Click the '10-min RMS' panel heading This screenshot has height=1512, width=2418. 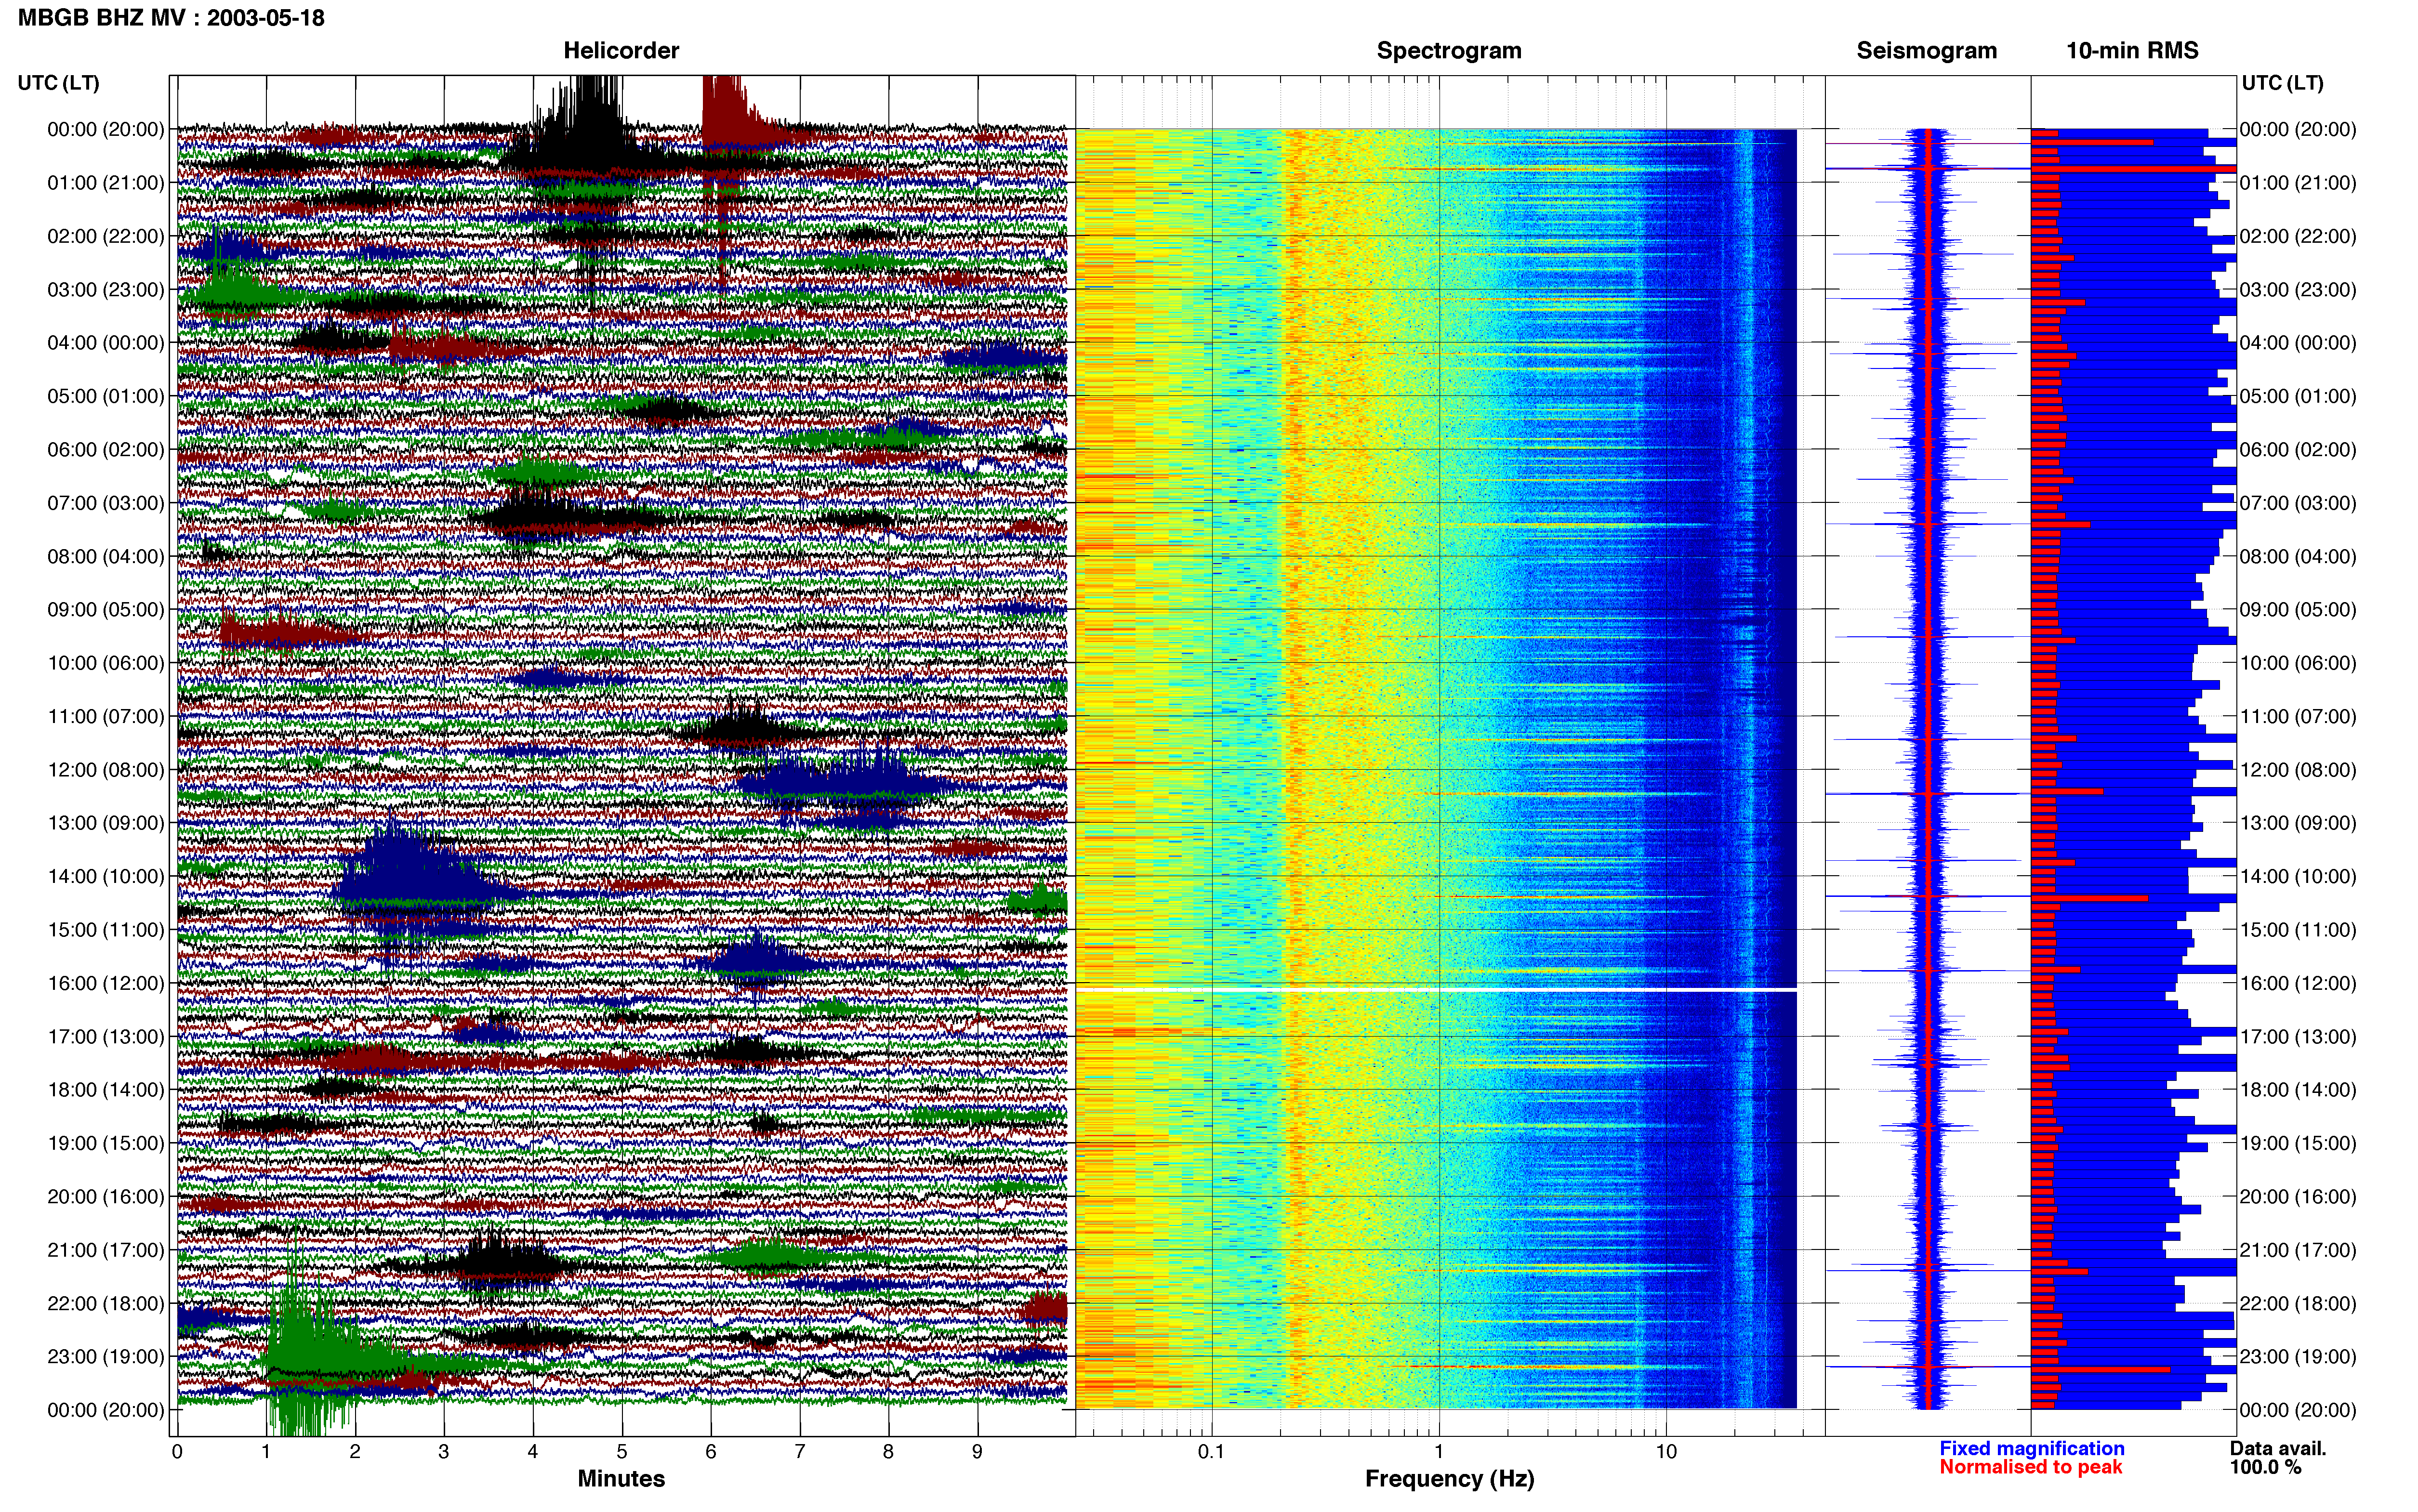pyautogui.click(x=2132, y=51)
